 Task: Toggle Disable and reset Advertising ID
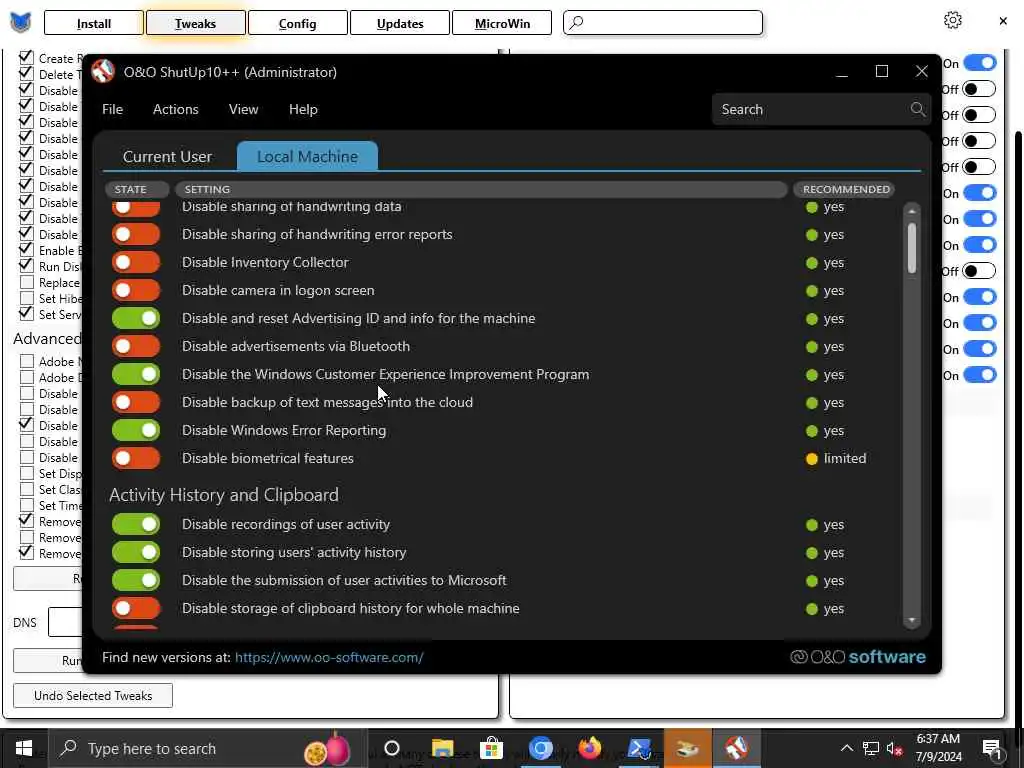pyautogui.click(x=136, y=319)
